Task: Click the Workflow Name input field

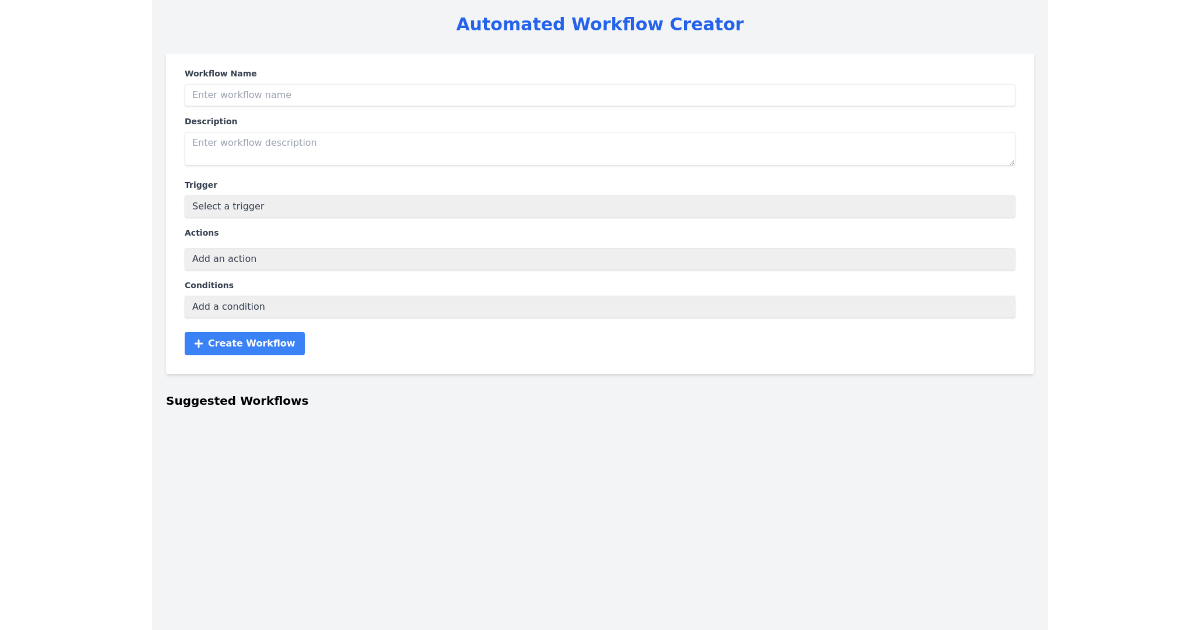Action: pos(600,94)
